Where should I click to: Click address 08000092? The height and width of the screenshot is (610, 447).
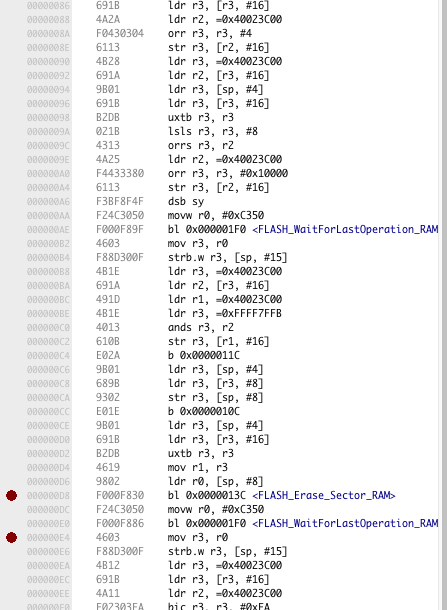(48, 75)
